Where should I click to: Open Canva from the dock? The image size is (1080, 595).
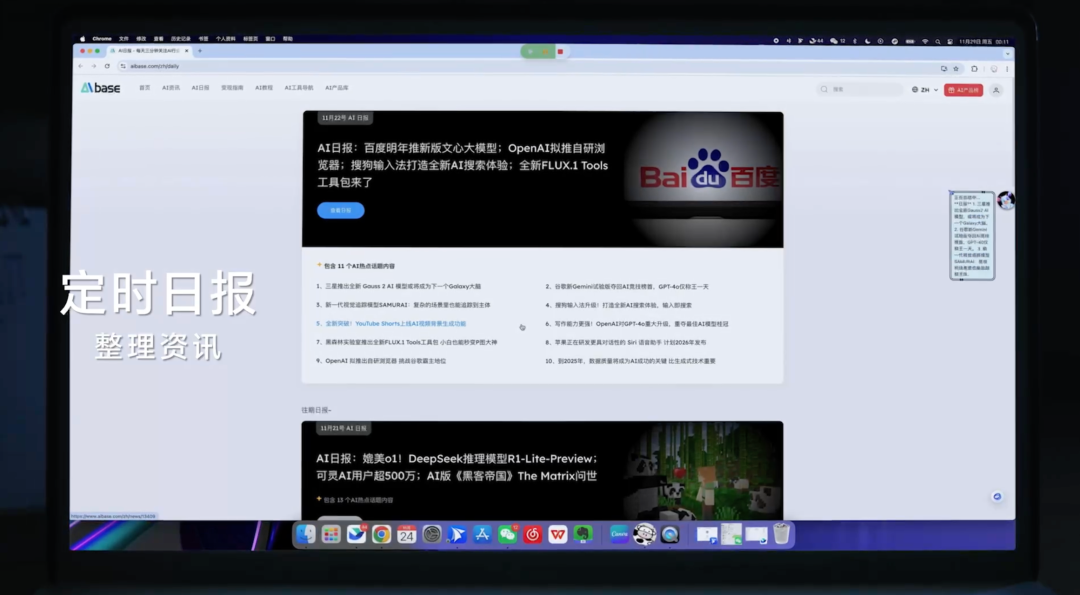(x=619, y=534)
